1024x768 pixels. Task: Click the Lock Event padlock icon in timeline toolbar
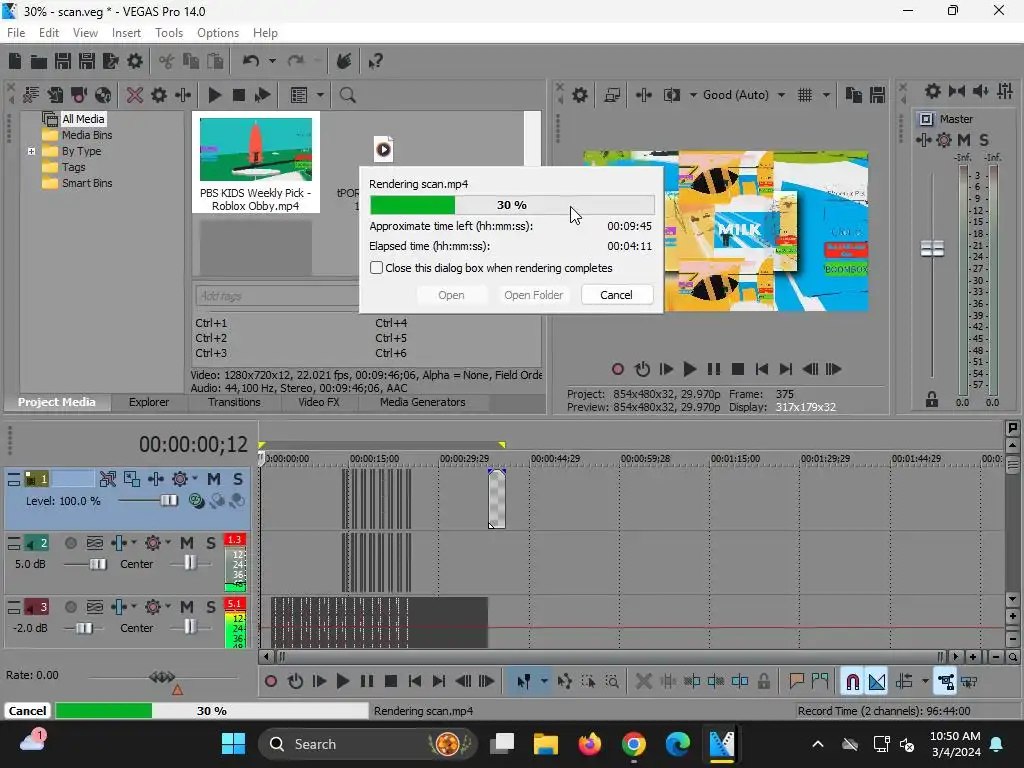pos(763,682)
